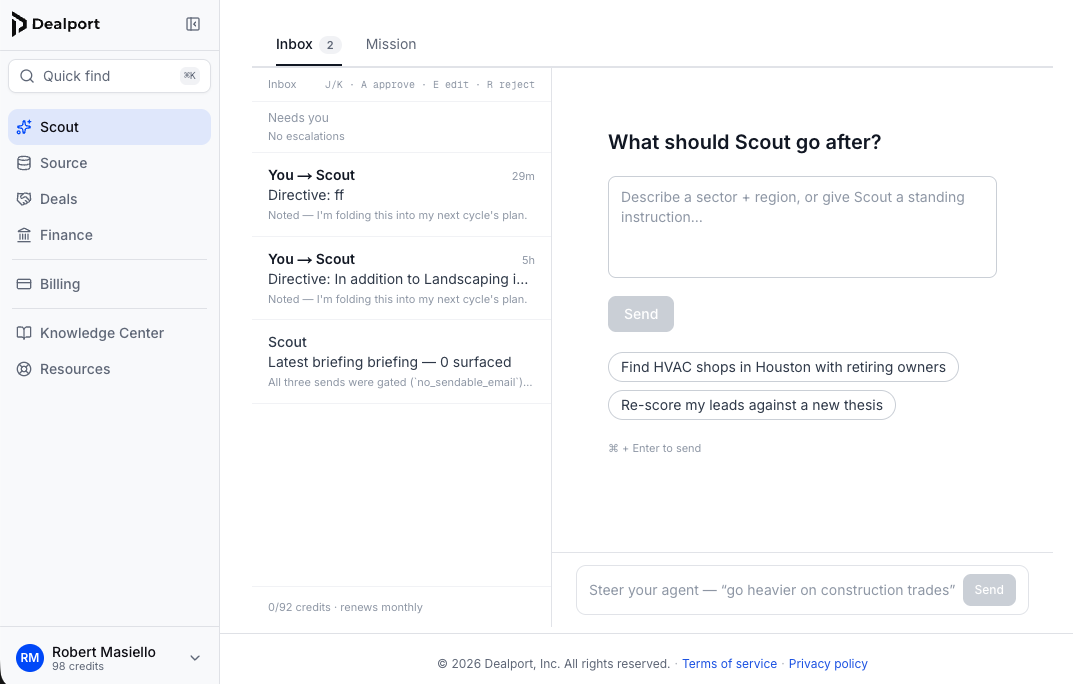Click the Source database icon
1073x684 pixels.
pos(24,163)
